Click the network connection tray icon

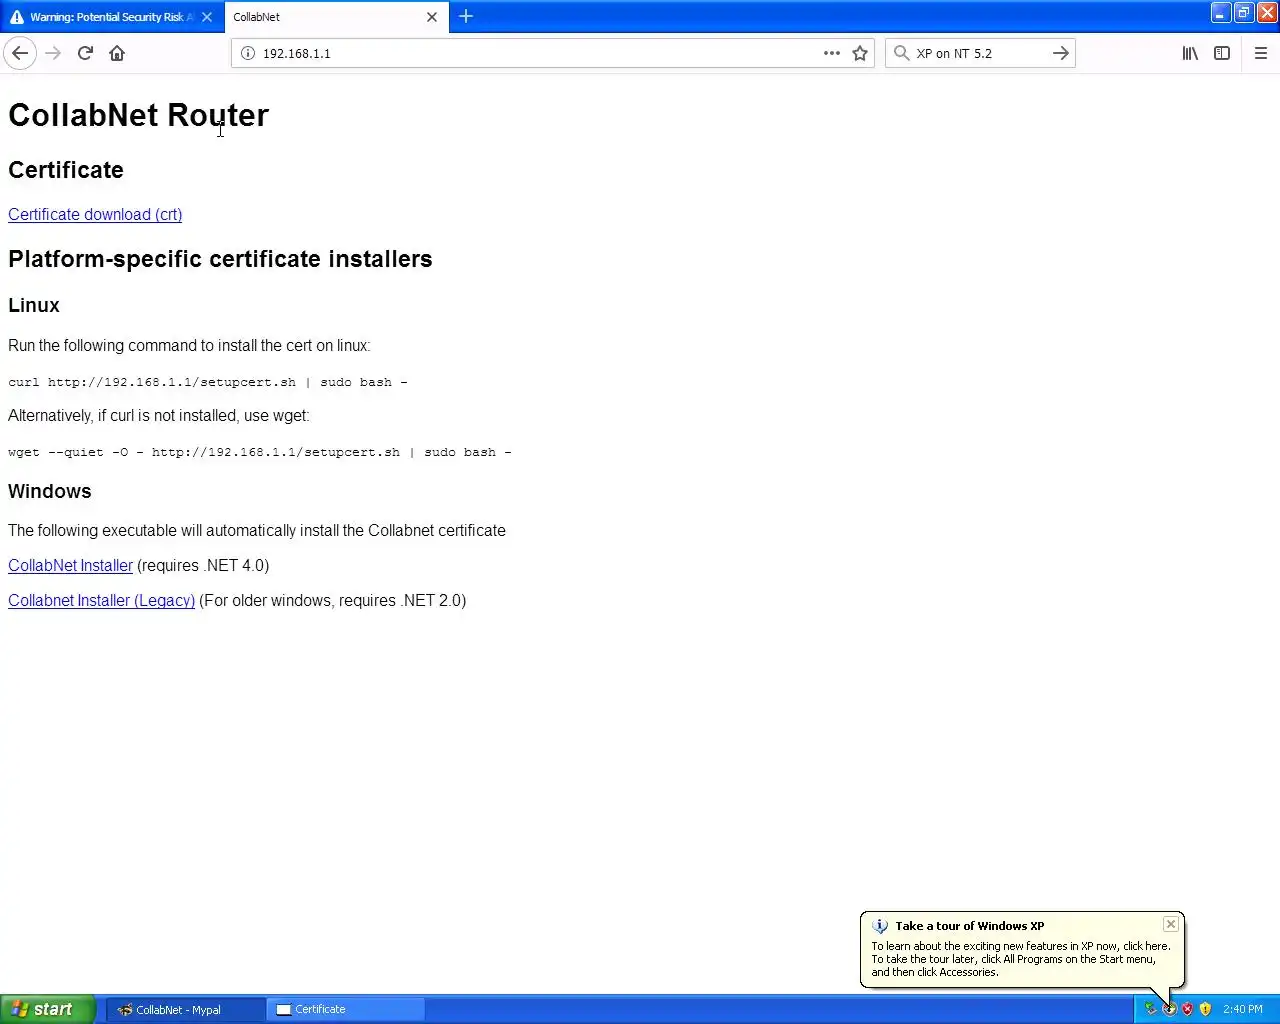pyautogui.click(x=1151, y=1009)
